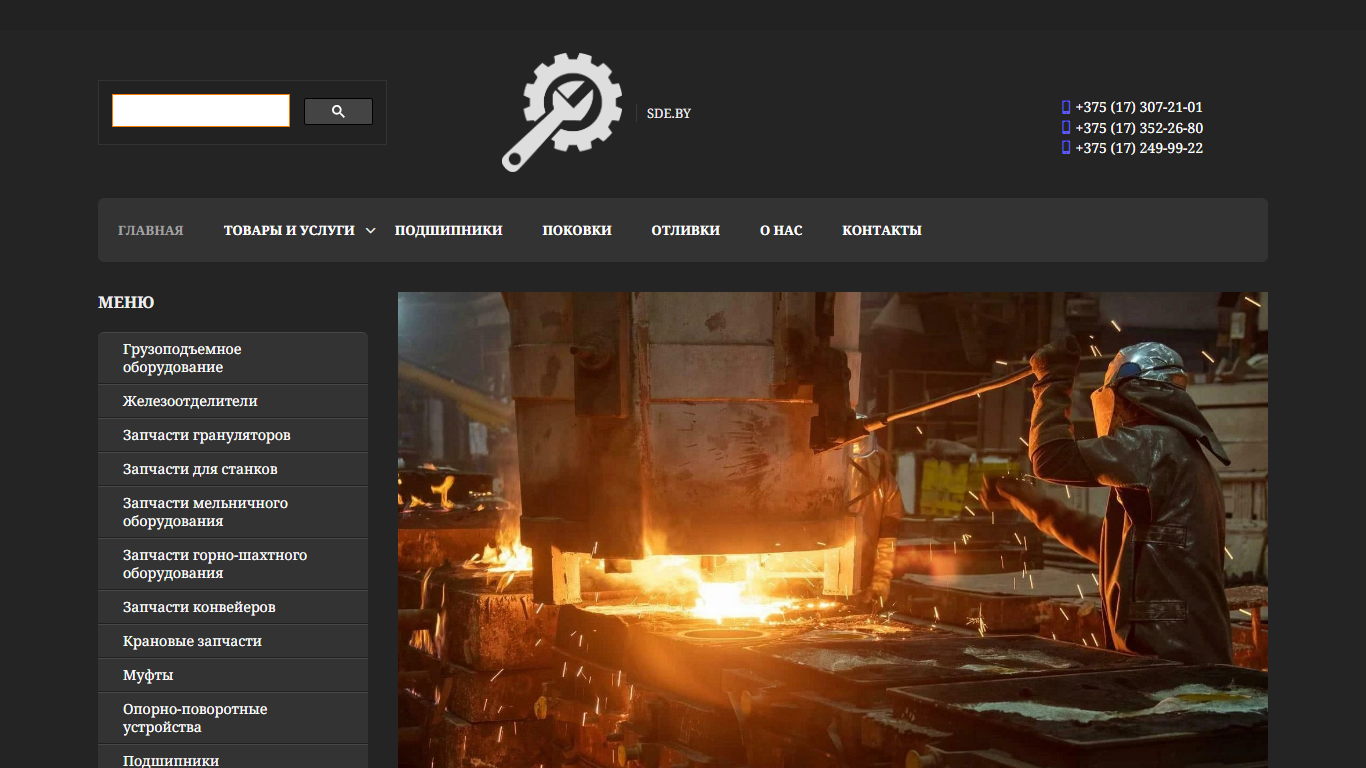Open Муфты sidebar item
The image size is (1366, 768).
(233, 675)
